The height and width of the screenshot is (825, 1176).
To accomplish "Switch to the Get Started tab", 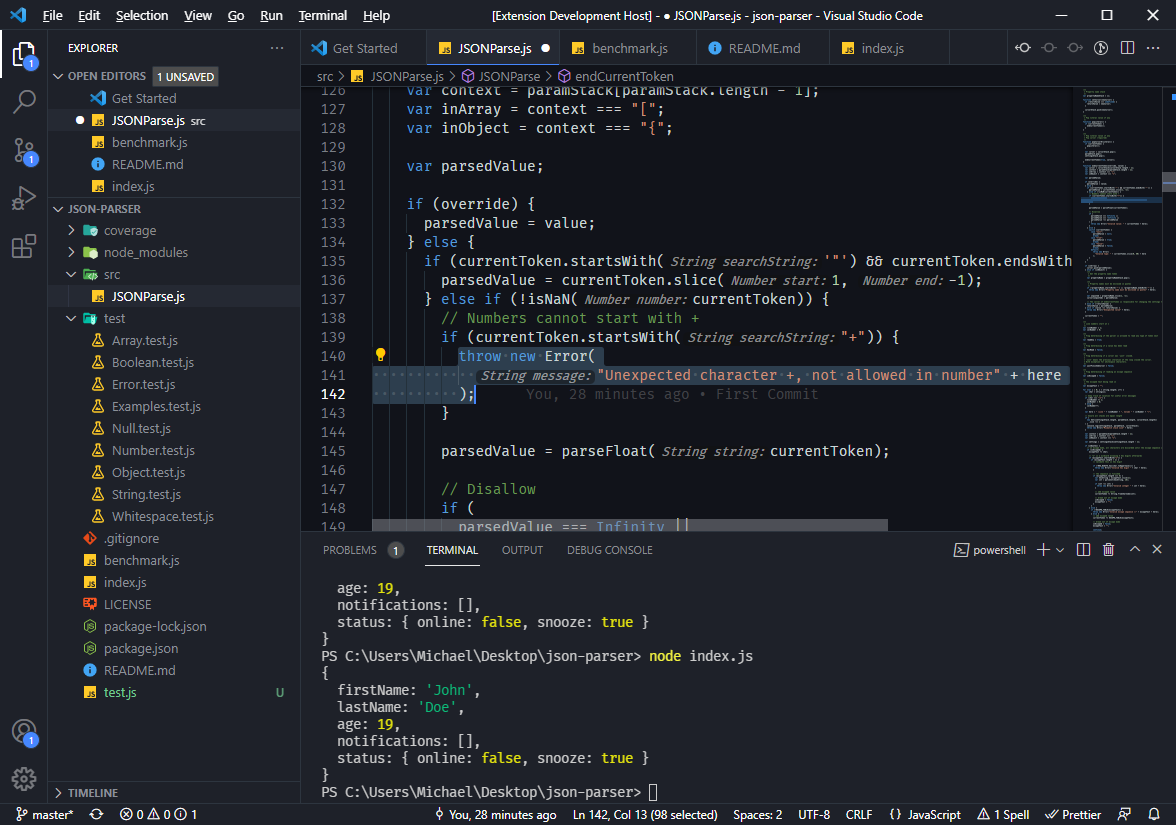I will (364, 48).
